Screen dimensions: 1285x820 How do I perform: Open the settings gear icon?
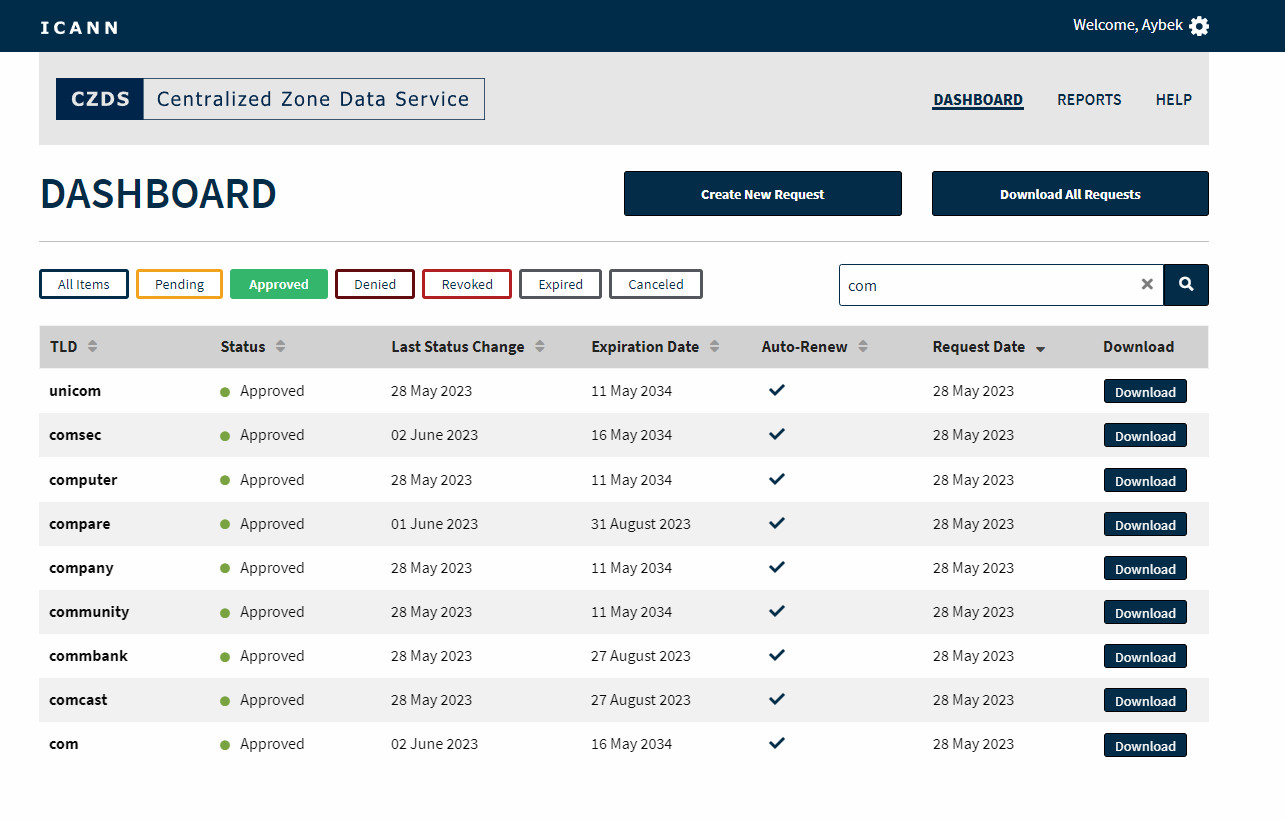pos(1199,26)
